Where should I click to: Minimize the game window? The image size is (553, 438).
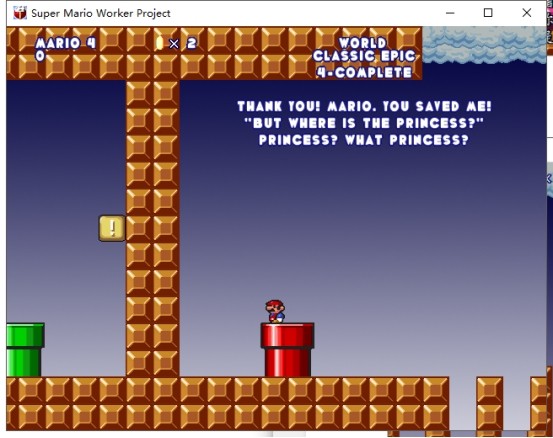[450, 13]
